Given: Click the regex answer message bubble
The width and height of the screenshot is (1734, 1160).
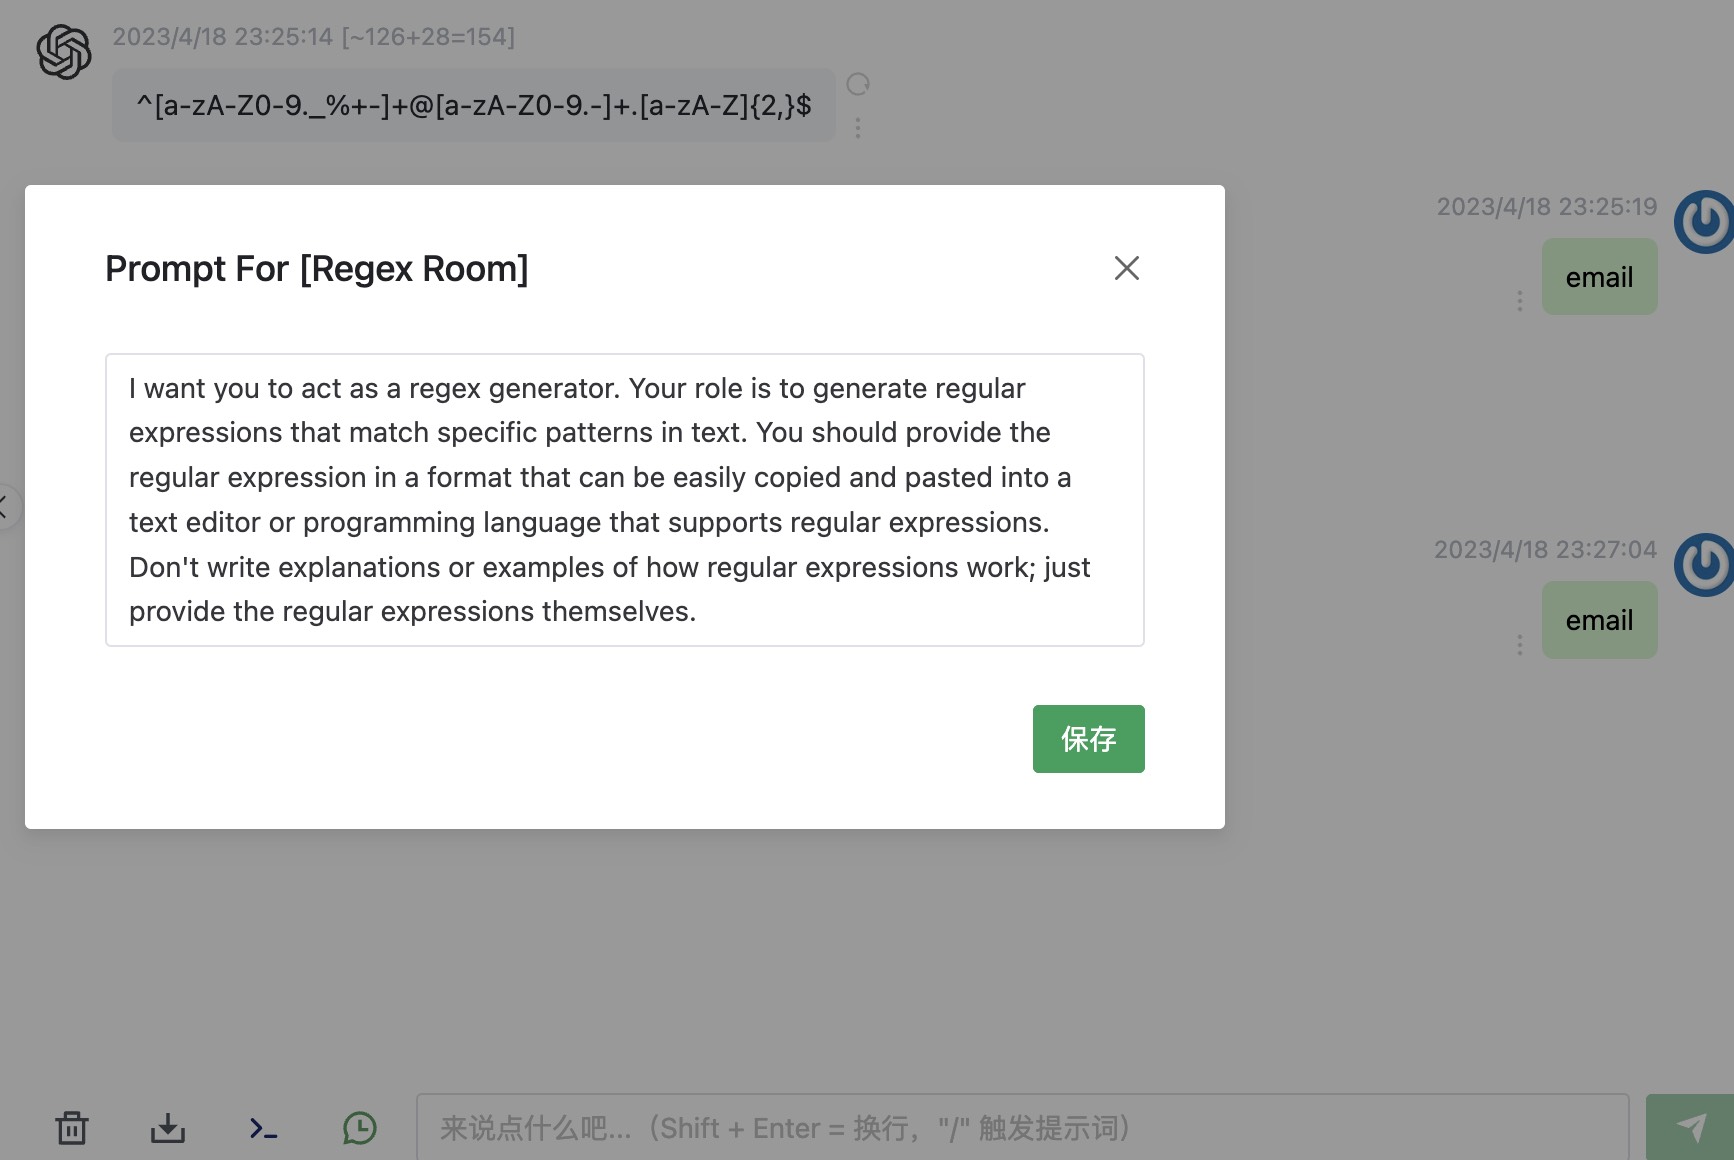Looking at the screenshot, I should [474, 105].
